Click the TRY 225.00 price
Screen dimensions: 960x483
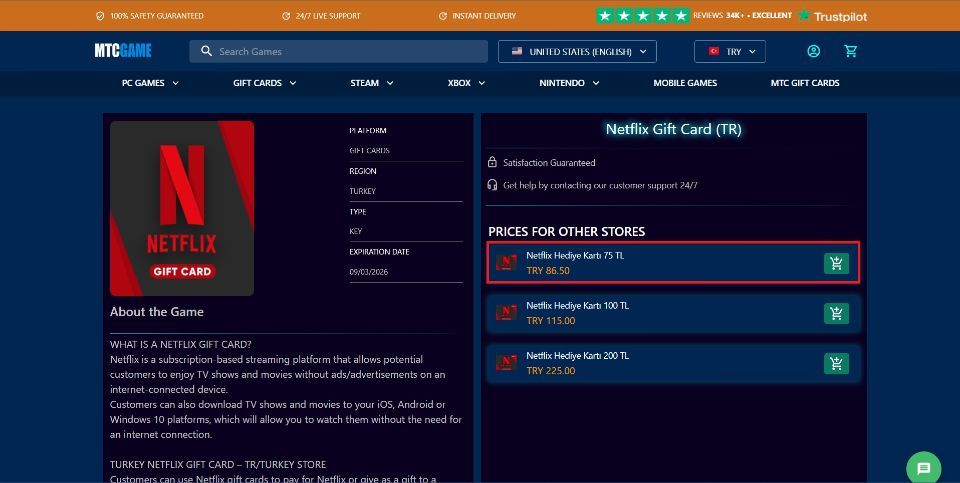(551, 371)
